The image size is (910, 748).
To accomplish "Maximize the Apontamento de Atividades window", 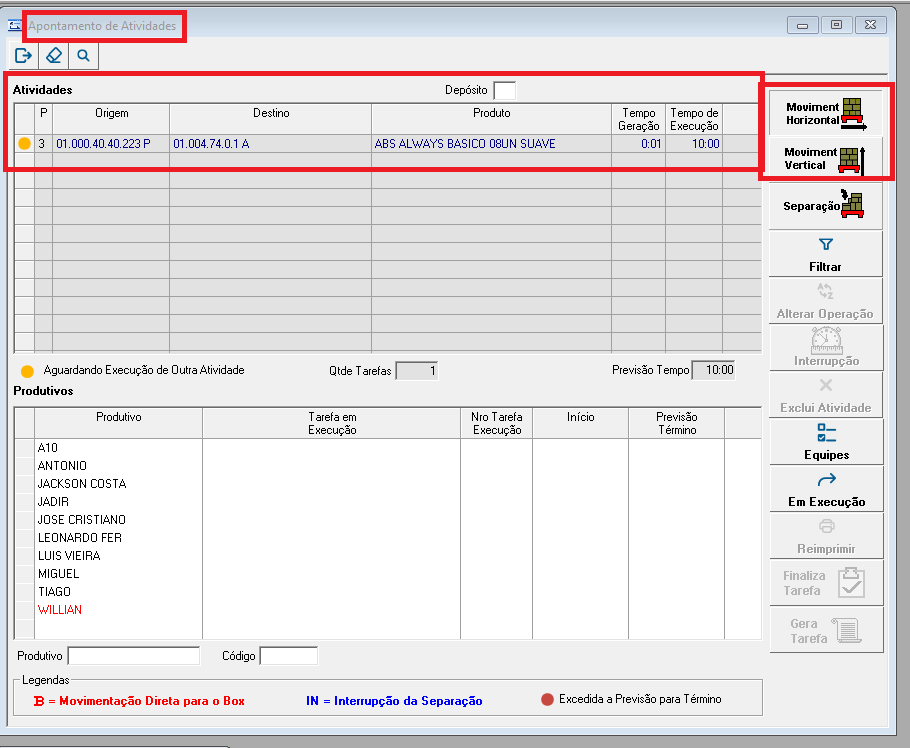I will 836,25.
